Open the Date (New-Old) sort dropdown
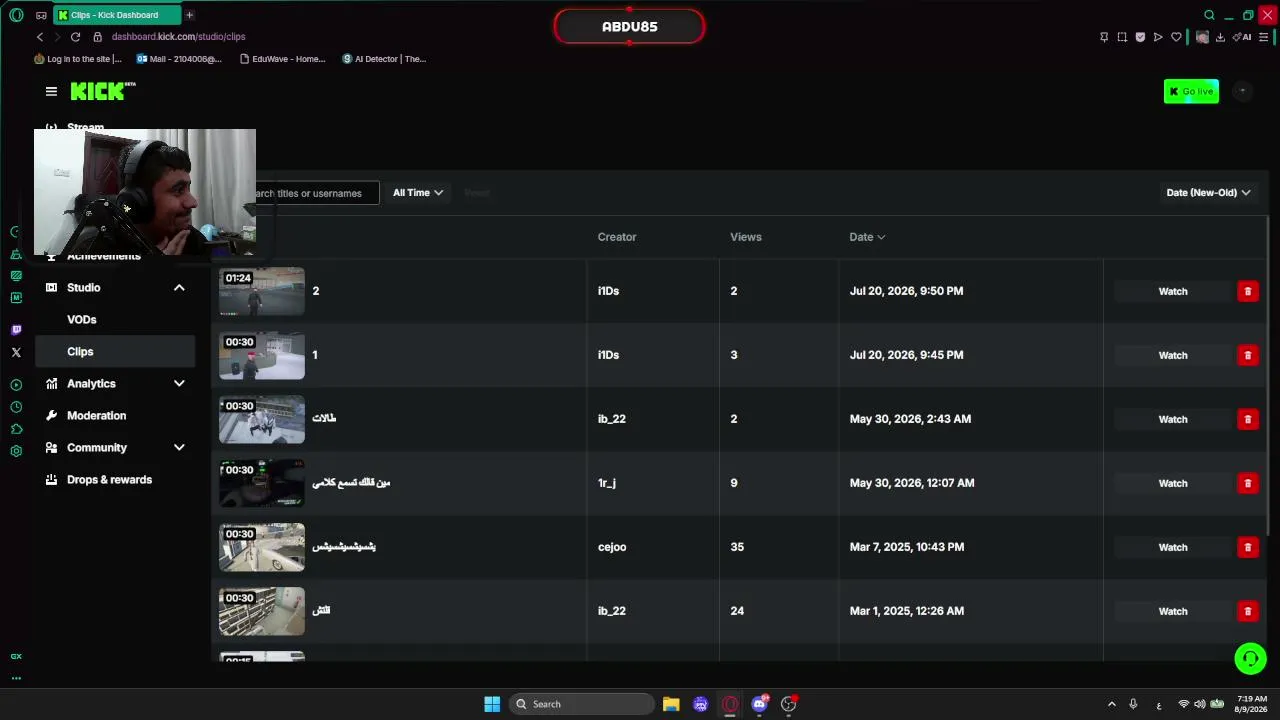Image resolution: width=1280 pixels, height=720 pixels. coord(1208,193)
